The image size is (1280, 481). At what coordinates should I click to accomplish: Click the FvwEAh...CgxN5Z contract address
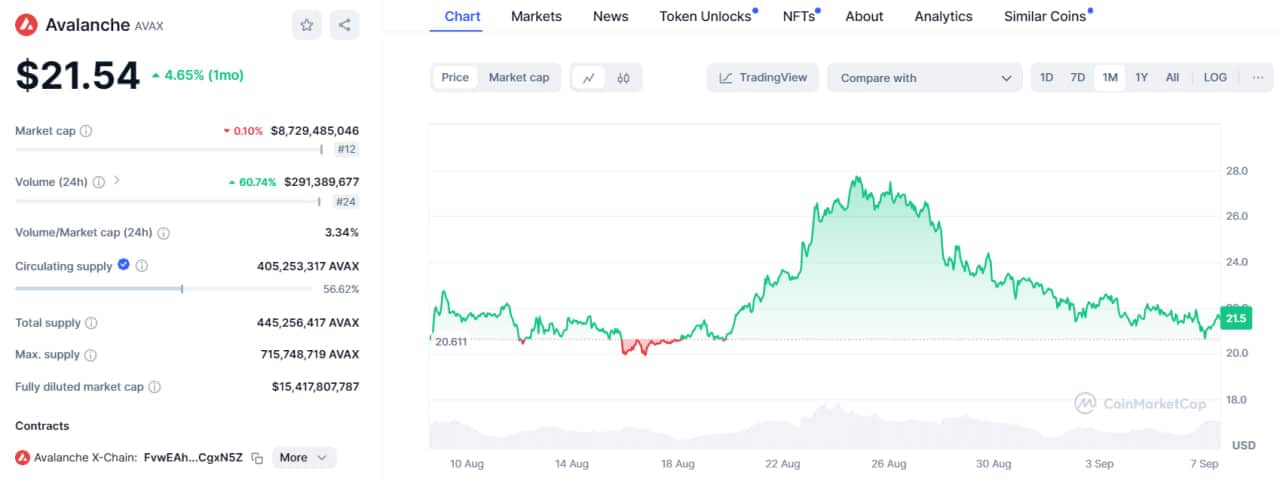[193, 458]
